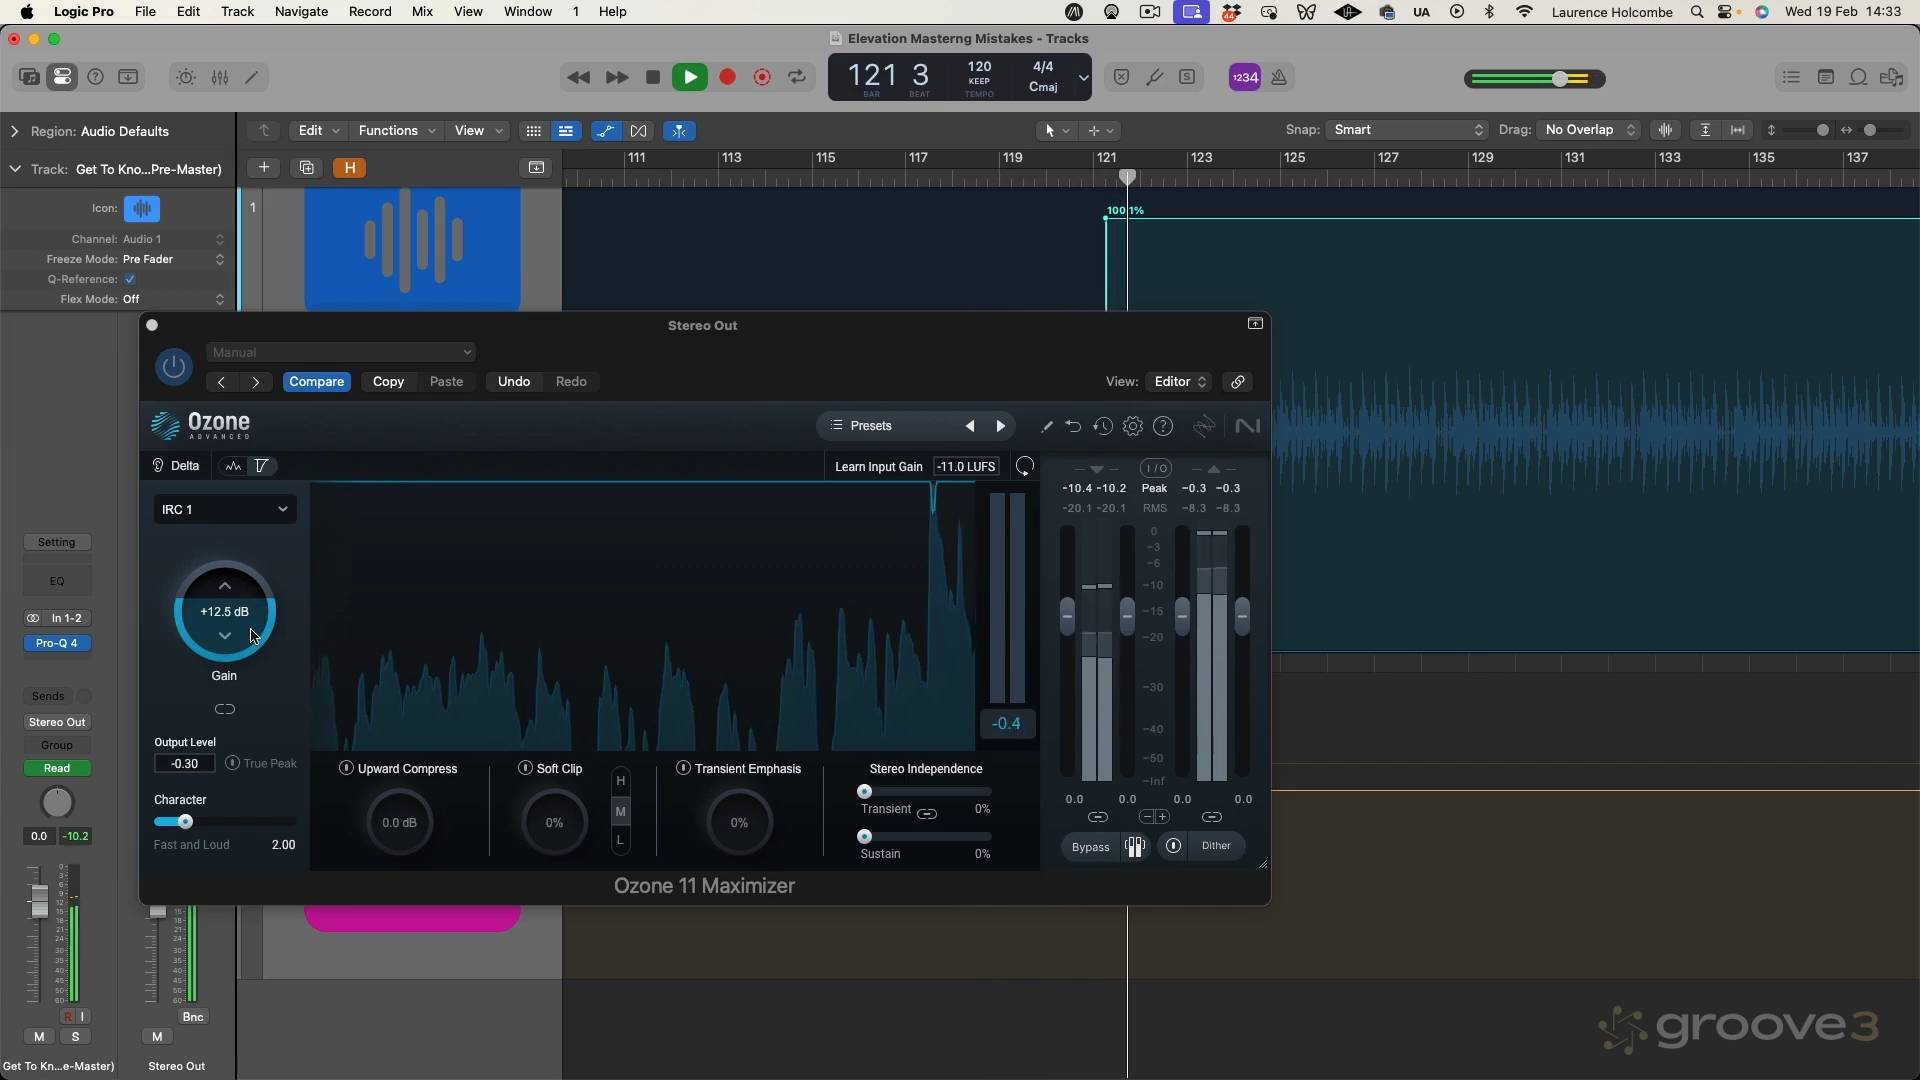Click the plugin window link chain icon
The width and height of the screenshot is (1920, 1080).
coord(1238,382)
